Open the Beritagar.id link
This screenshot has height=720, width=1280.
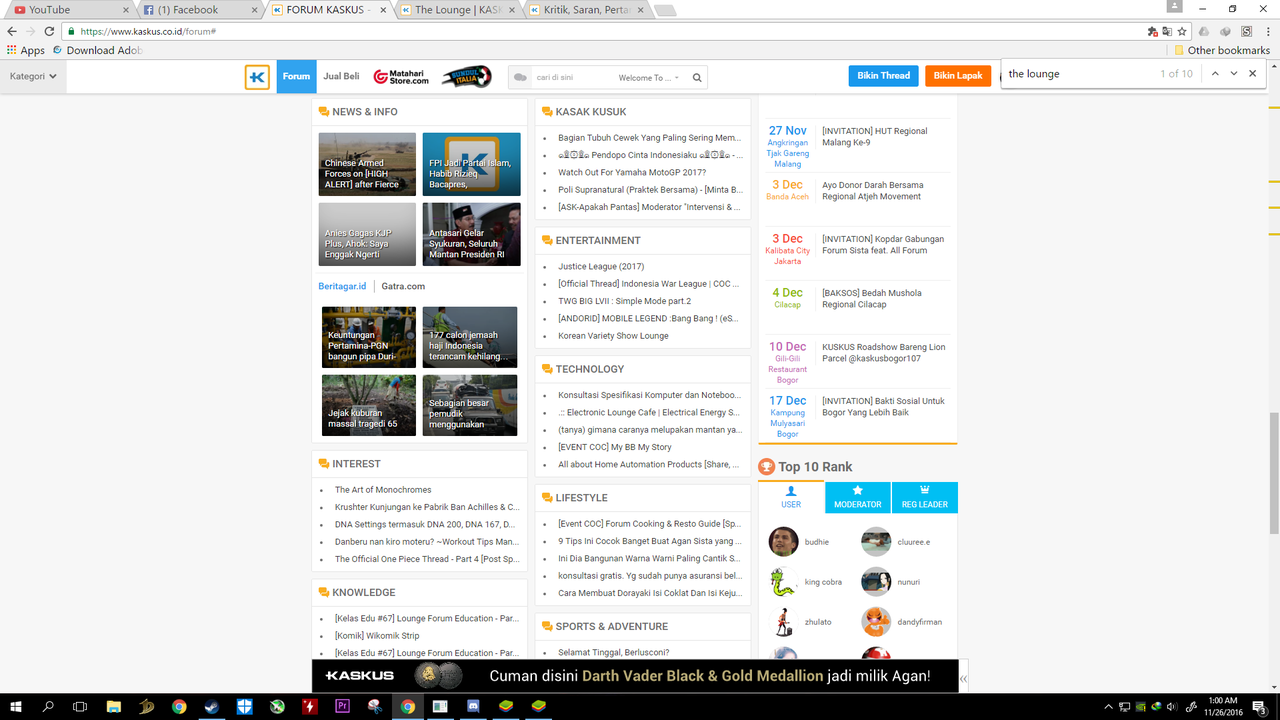(x=342, y=286)
